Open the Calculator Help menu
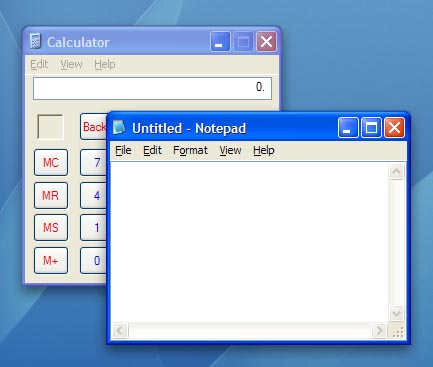The height and width of the screenshot is (367, 433). (105, 64)
